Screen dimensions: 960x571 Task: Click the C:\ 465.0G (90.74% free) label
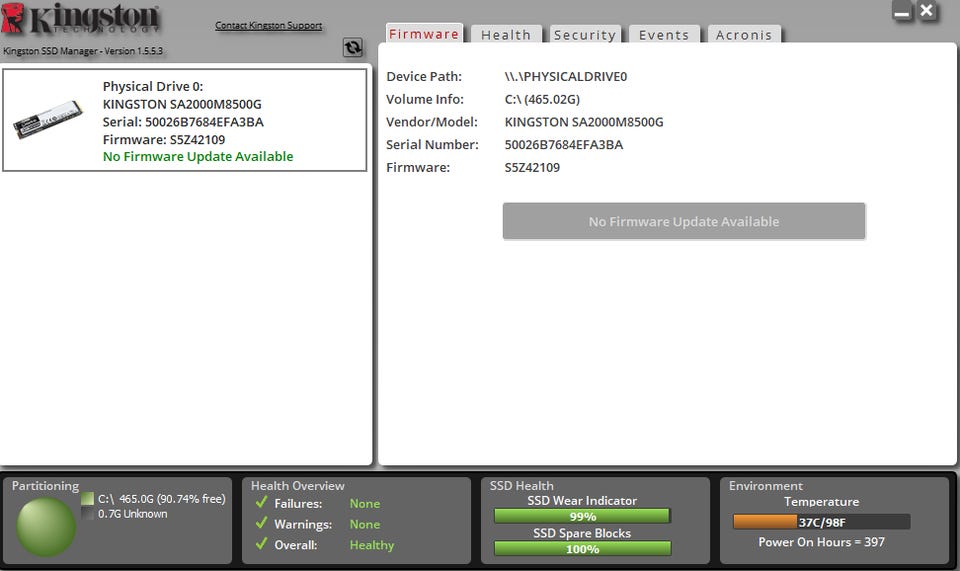[162, 499]
